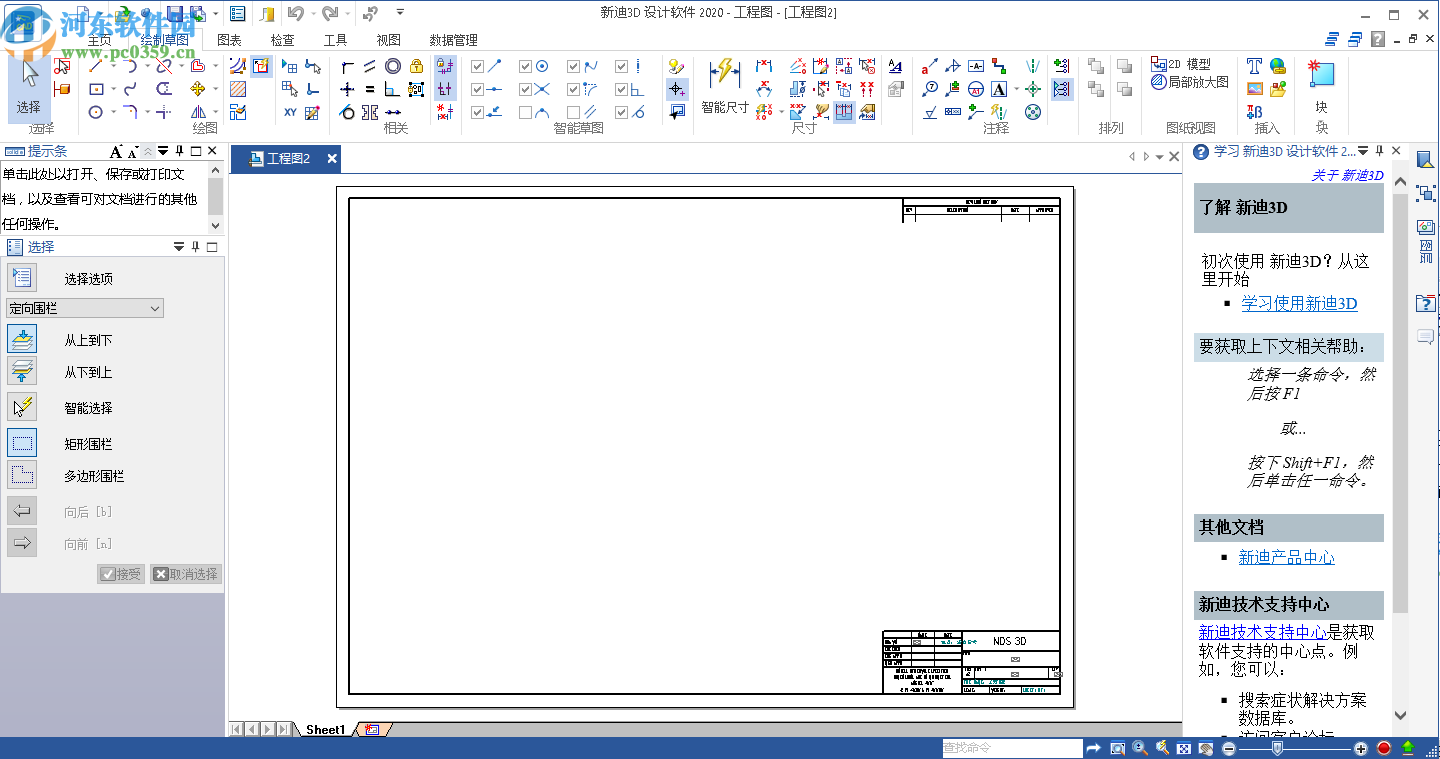Open the 定向围栏 dropdown
The image size is (1440, 759).
click(85, 308)
